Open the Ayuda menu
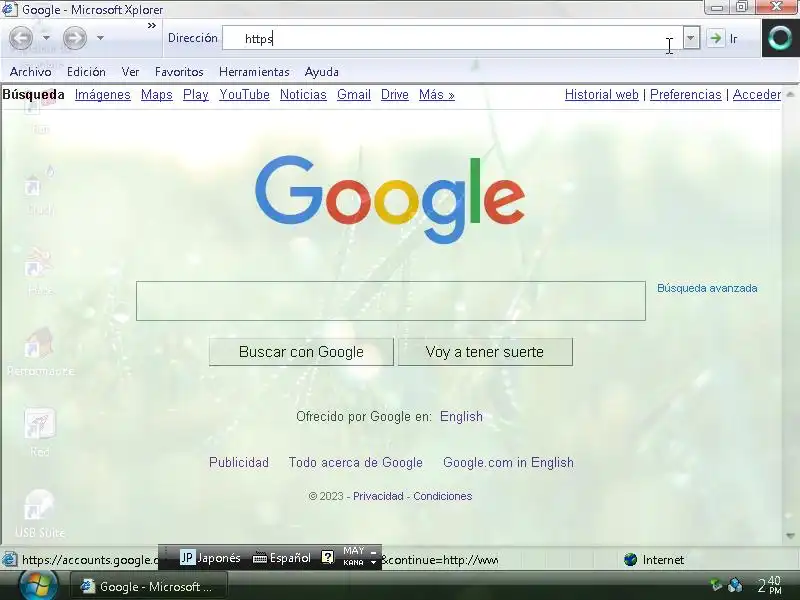This screenshot has width=800, height=600. click(321, 72)
